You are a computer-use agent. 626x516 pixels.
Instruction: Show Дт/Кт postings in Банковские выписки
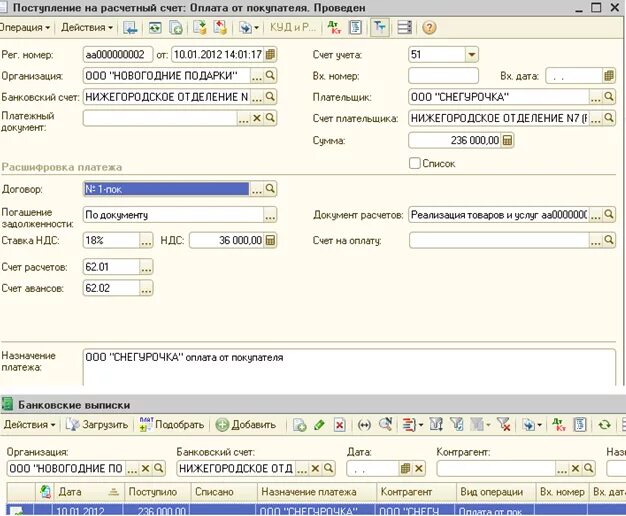point(559,425)
